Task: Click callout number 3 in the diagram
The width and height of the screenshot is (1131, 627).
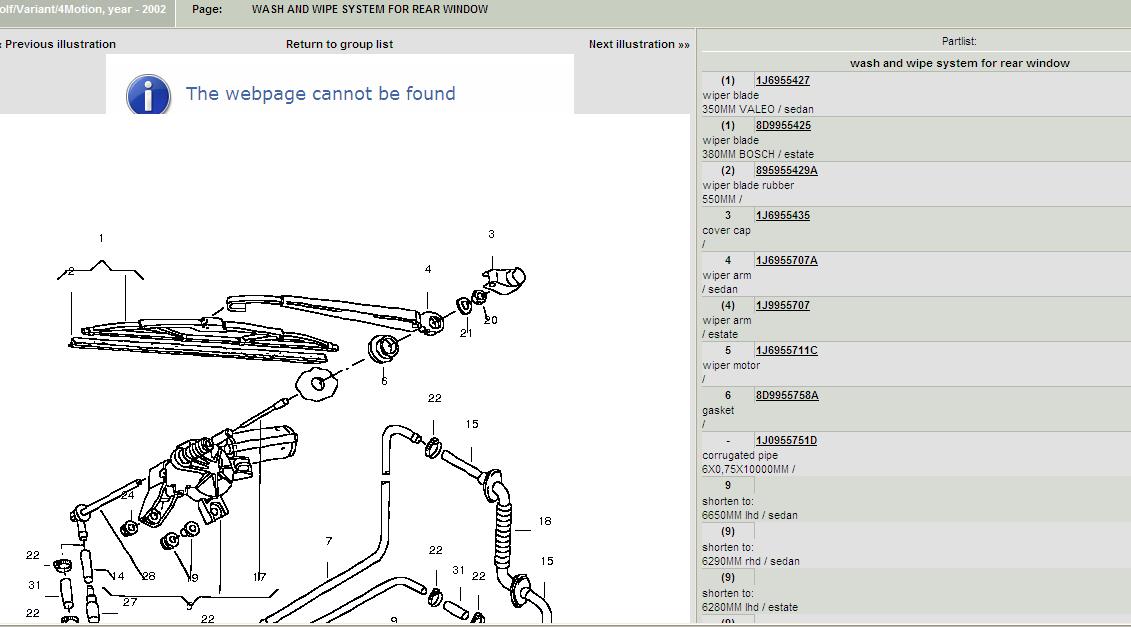Action: coord(491,234)
